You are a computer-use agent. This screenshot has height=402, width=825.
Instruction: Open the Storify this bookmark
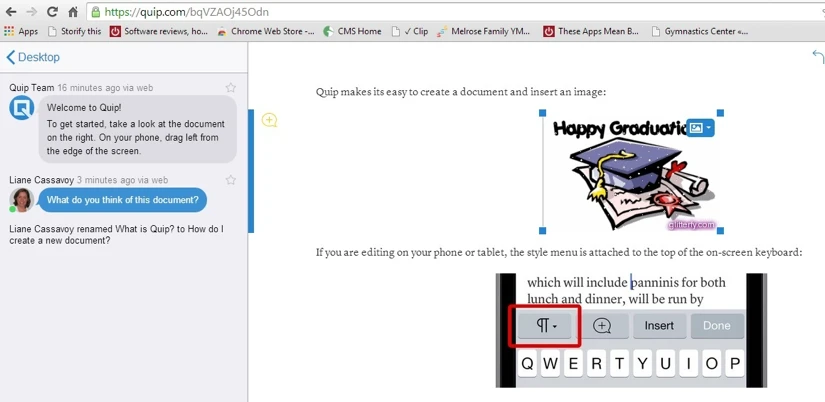pyautogui.click(x=75, y=31)
